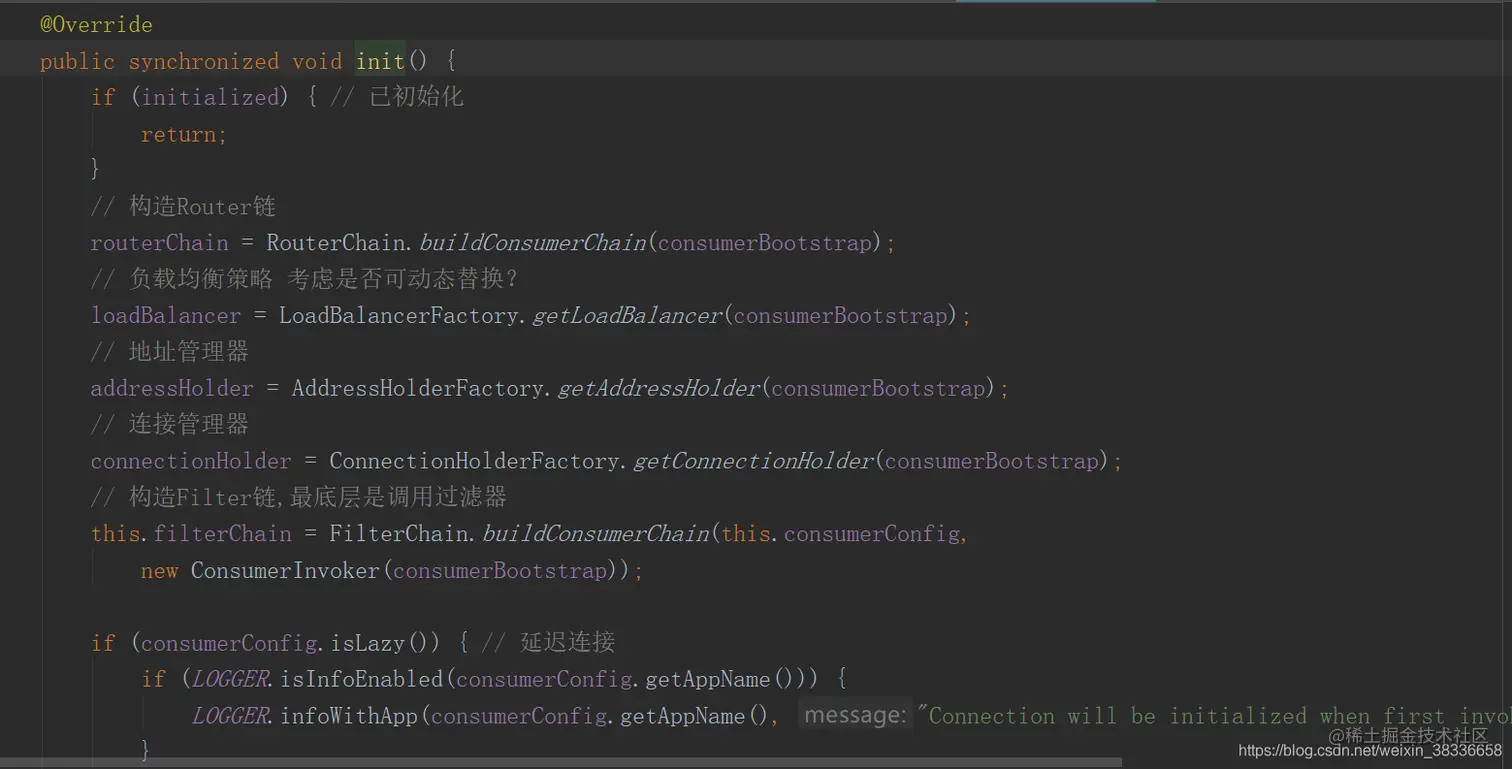Click the 已初始化 comment

[x=397, y=97]
